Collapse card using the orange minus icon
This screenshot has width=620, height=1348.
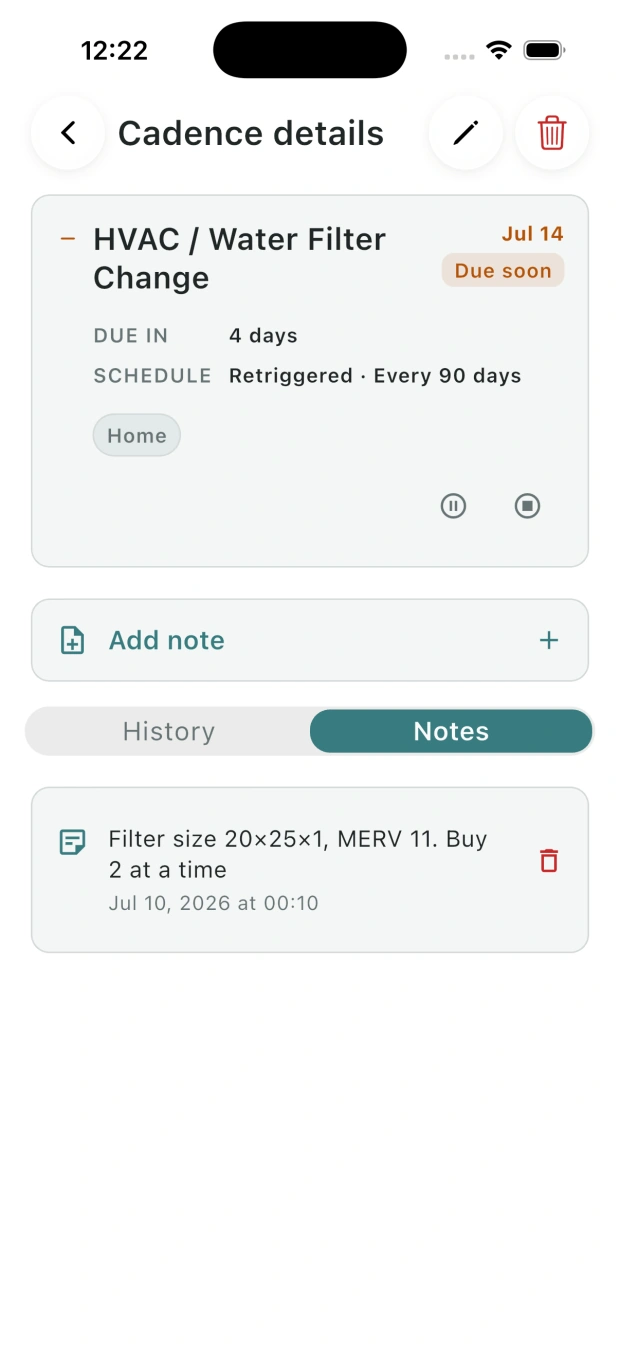tap(68, 239)
